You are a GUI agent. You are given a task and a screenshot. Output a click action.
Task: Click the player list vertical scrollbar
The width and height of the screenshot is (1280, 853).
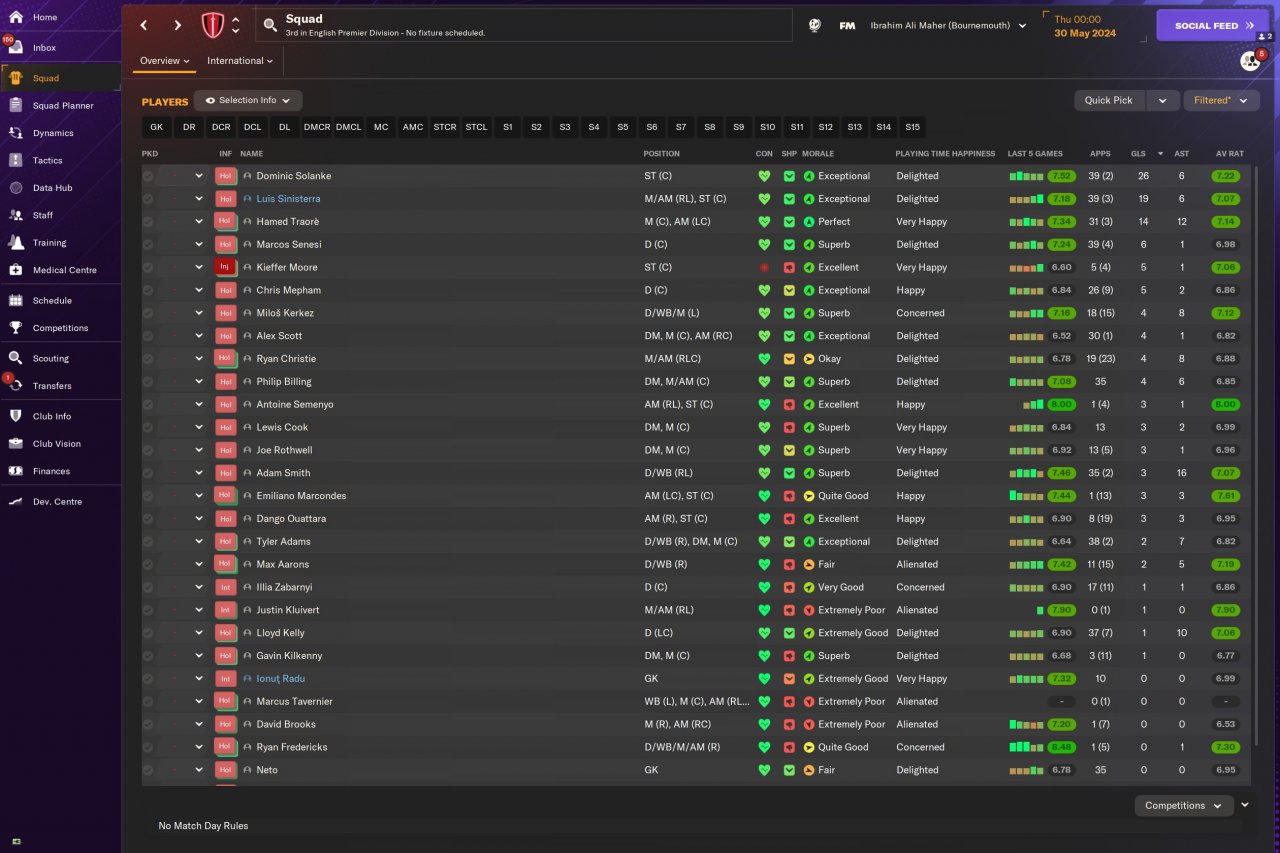click(1255, 455)
